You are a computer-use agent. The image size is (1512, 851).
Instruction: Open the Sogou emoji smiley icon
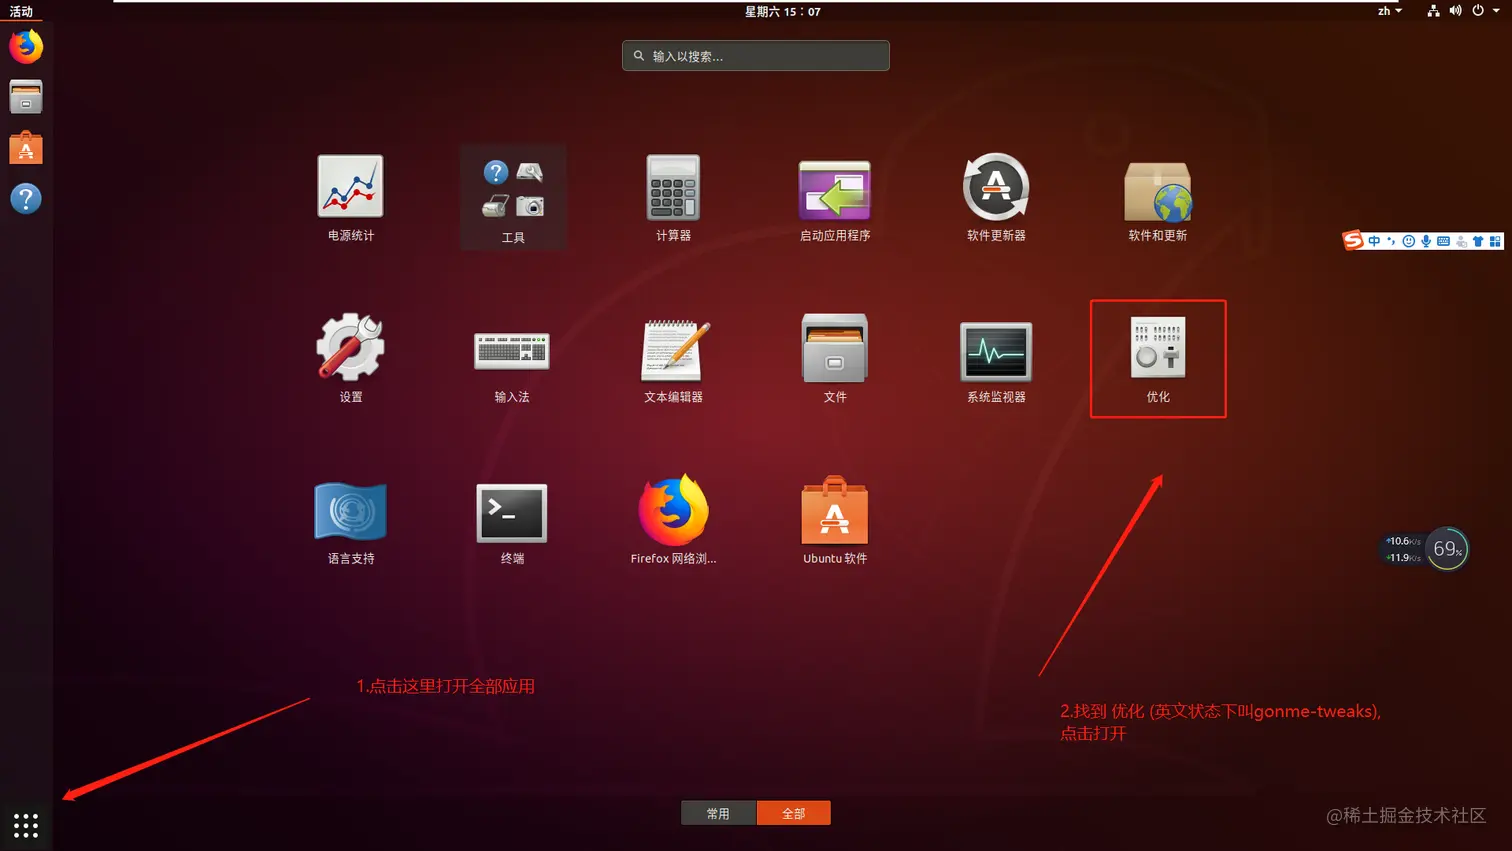[1408, 241]
